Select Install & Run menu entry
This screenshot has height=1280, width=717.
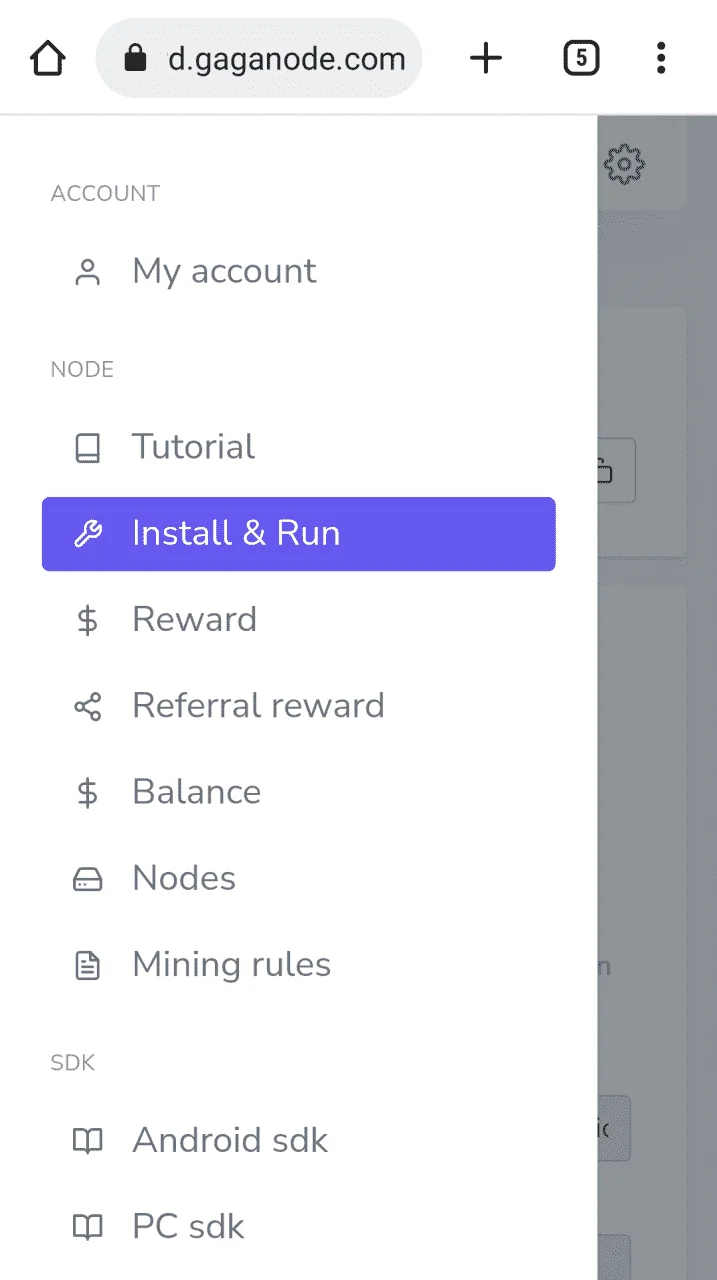click(x=299, y=534)
